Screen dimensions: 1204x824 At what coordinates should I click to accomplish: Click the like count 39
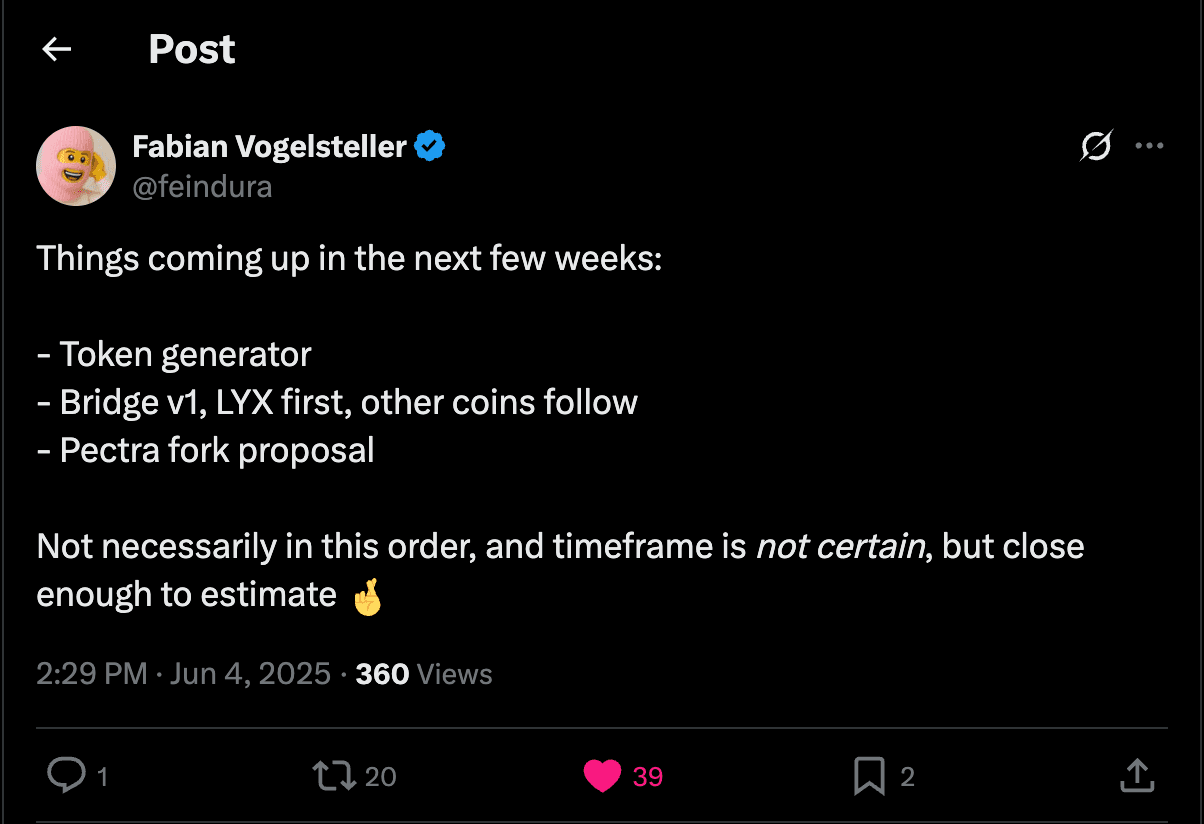click(x=648, y=777)
